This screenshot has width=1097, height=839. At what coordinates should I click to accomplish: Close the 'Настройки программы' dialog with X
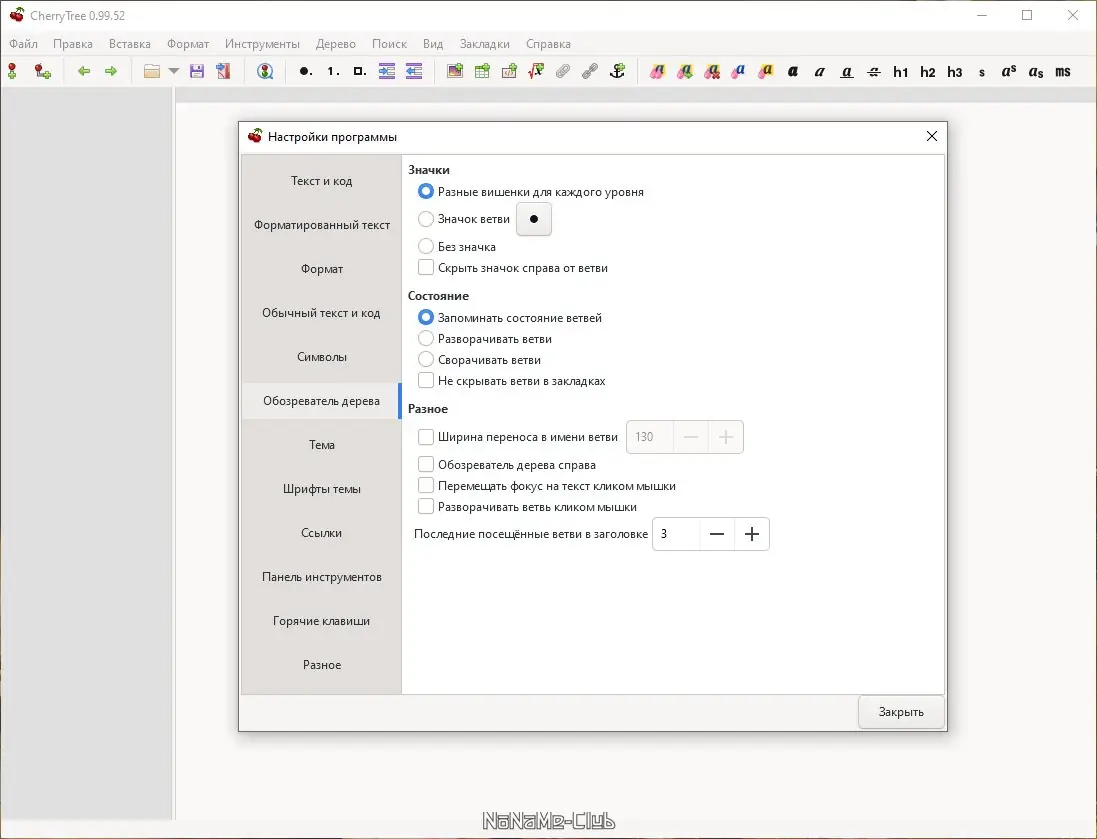[x=931, y=136]
